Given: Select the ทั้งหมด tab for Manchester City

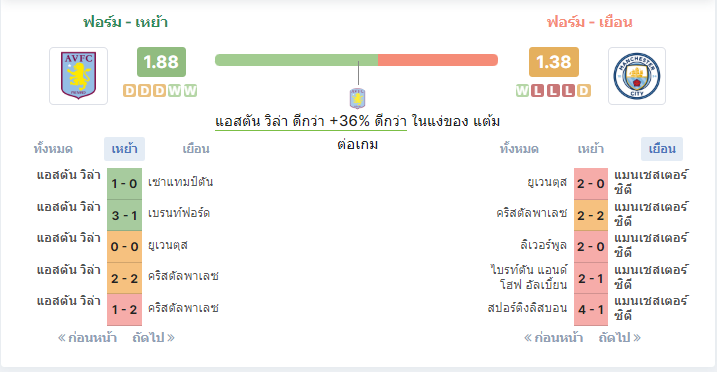Looking at the screenshot, I should (x=519, y=149).
